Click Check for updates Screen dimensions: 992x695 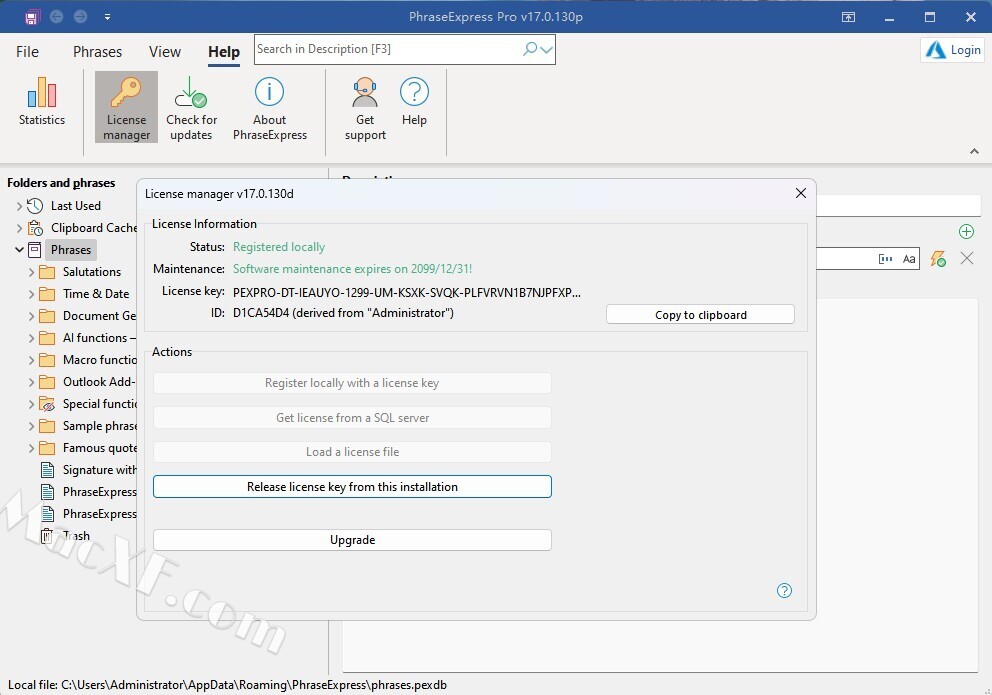click(191, 108)
